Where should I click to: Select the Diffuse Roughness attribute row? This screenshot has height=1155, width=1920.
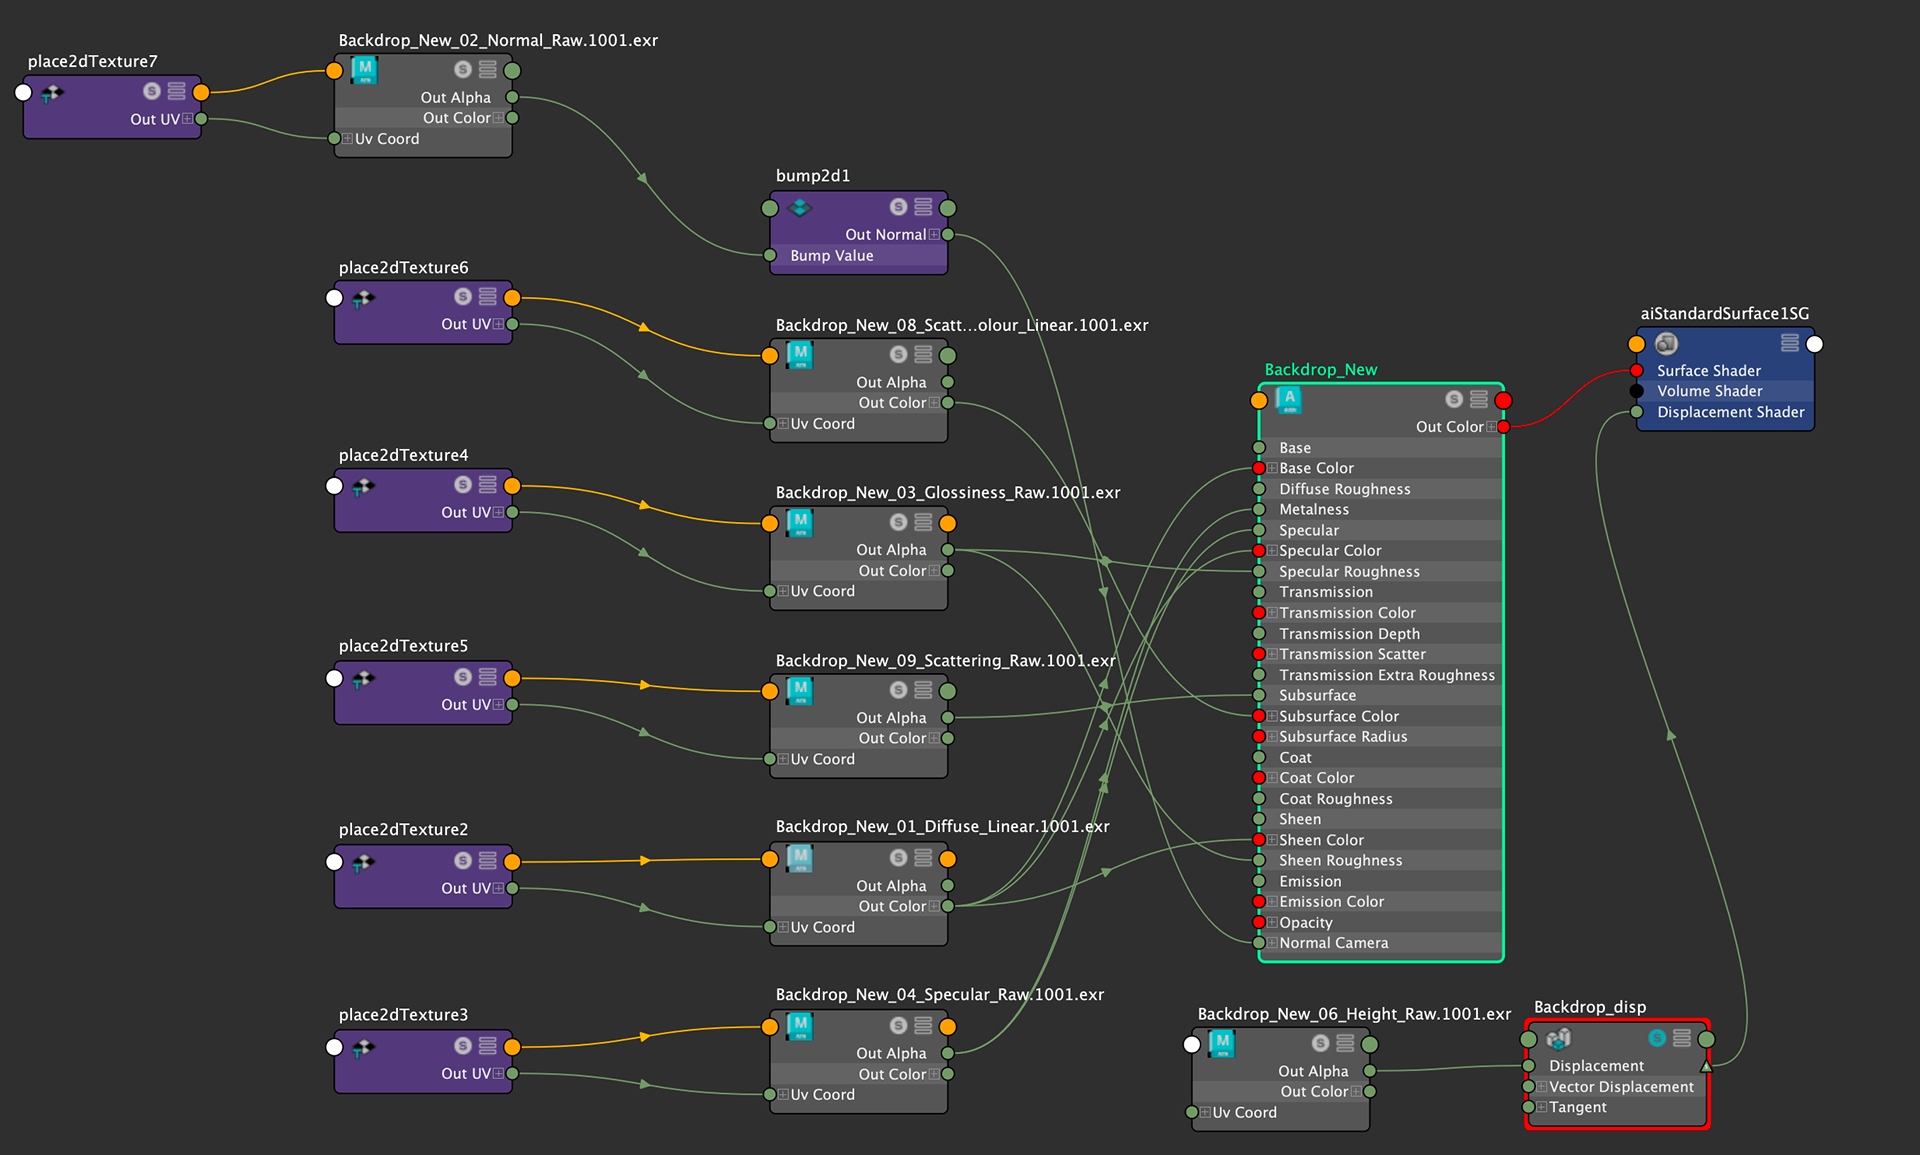[1381, 489]
